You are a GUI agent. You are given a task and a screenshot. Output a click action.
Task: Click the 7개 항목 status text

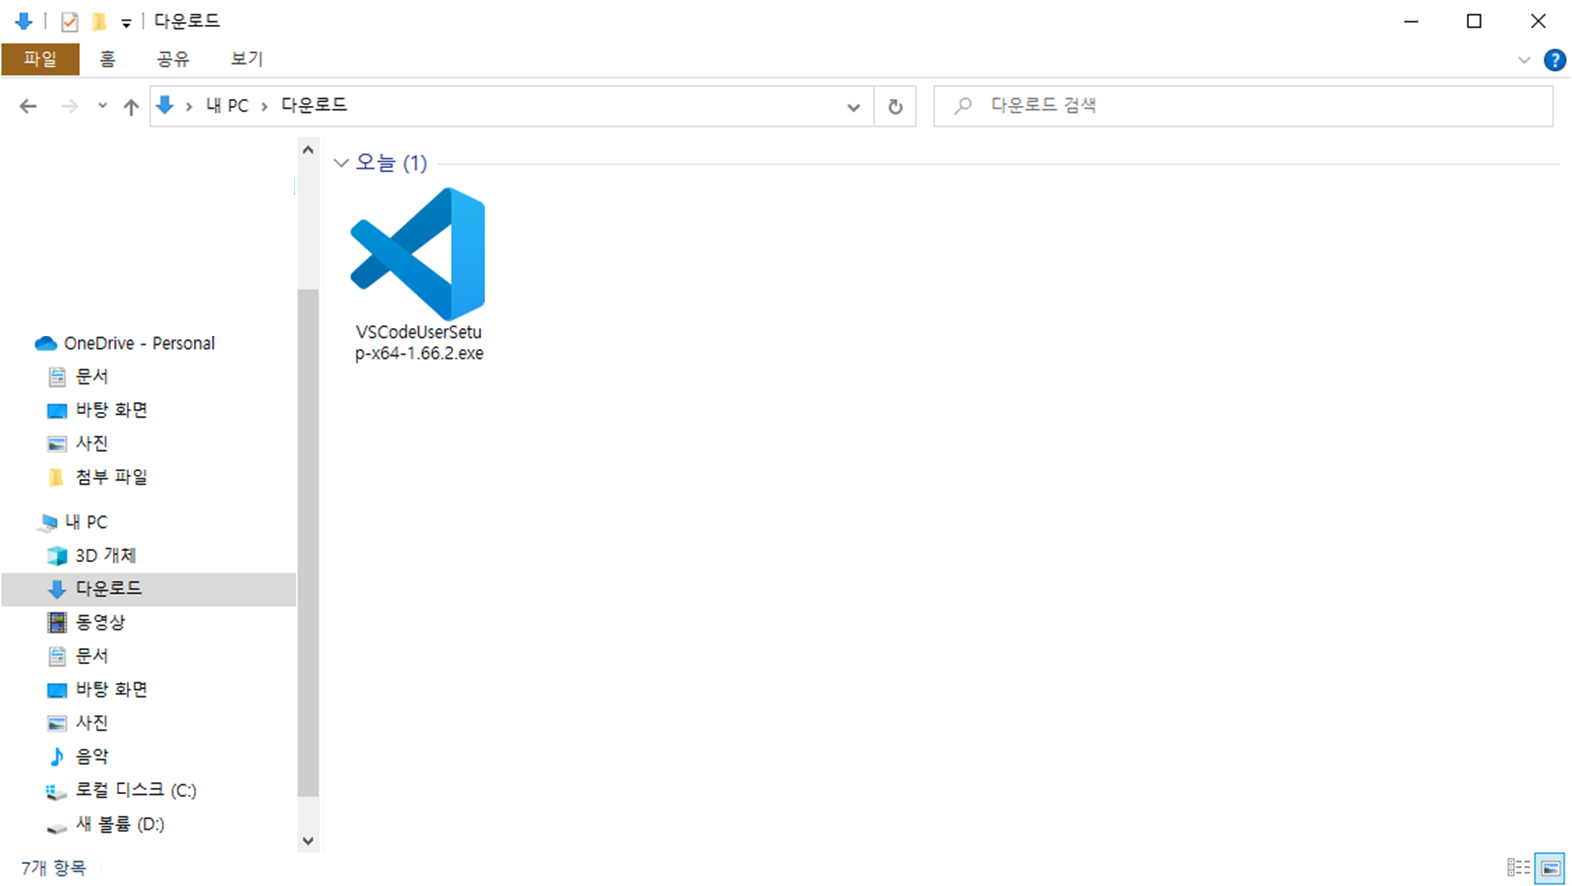(54, 868)
